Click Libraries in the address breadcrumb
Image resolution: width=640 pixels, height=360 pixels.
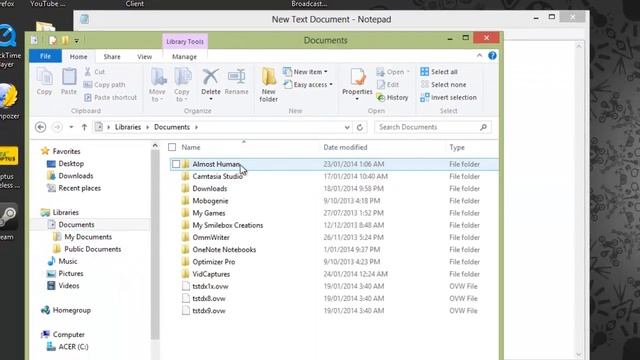click(x=128, y=127)
